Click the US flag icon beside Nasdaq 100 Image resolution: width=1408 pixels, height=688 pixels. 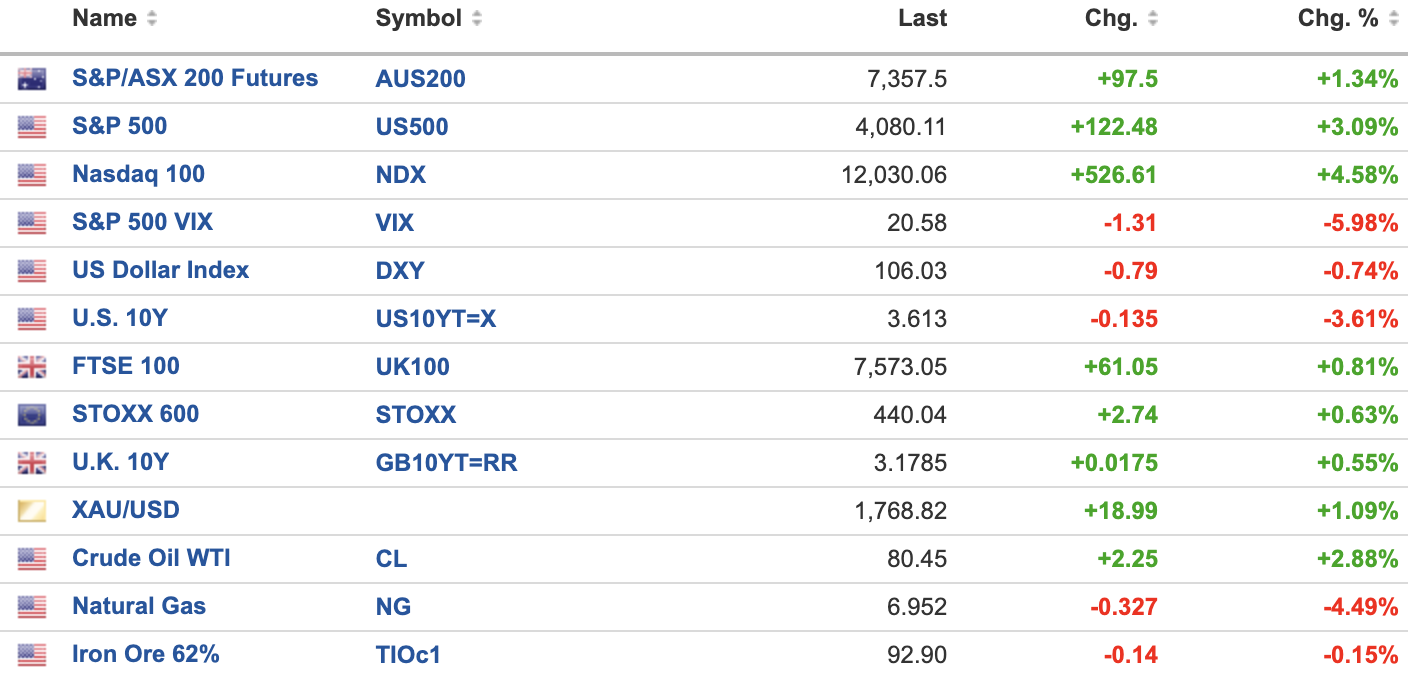[x=32, y=175]
